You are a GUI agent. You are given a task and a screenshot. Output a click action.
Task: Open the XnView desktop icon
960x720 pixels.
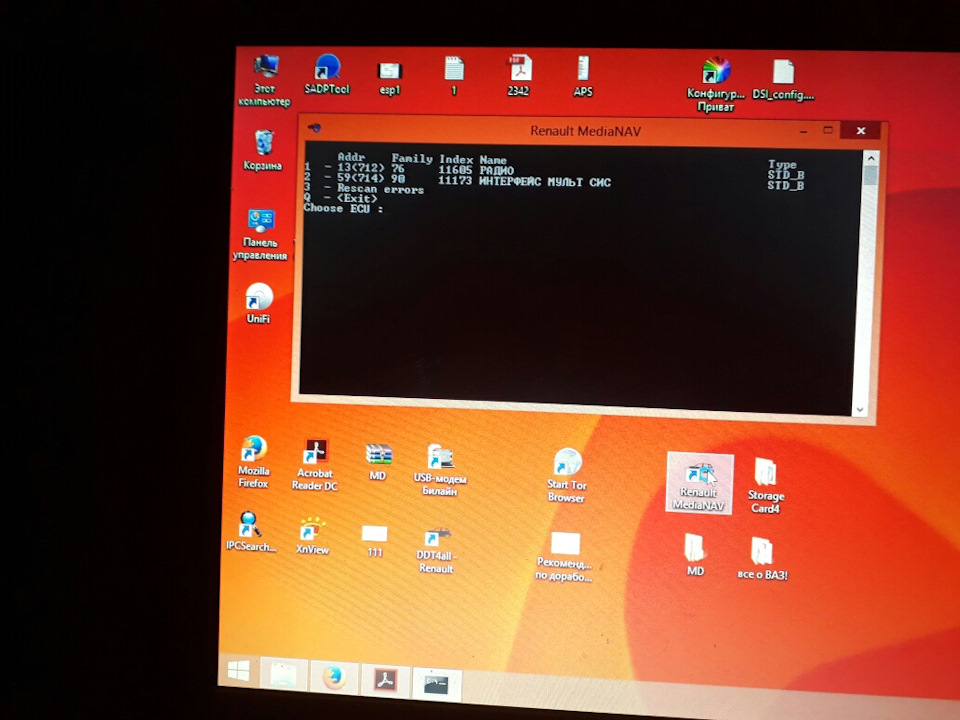coord(313,532)
